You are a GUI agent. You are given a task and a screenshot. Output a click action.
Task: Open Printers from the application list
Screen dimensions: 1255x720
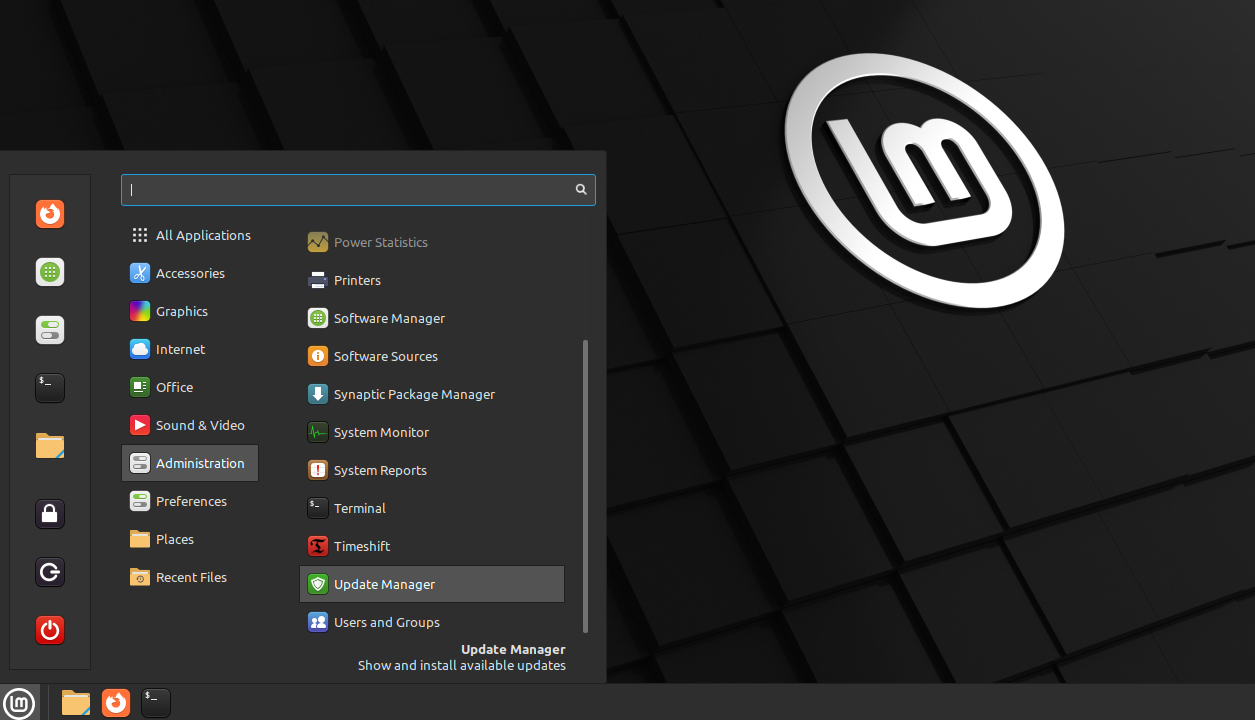point(432,280)
